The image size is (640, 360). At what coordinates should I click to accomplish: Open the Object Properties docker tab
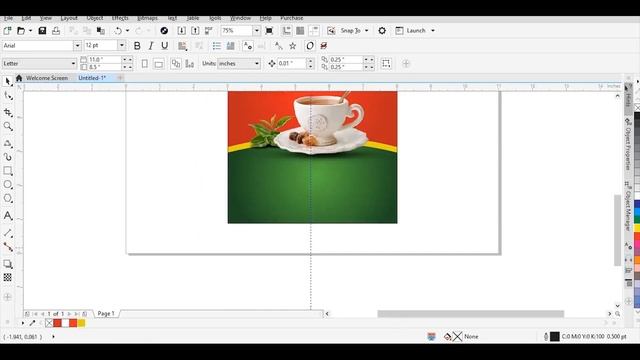[629, 144]
